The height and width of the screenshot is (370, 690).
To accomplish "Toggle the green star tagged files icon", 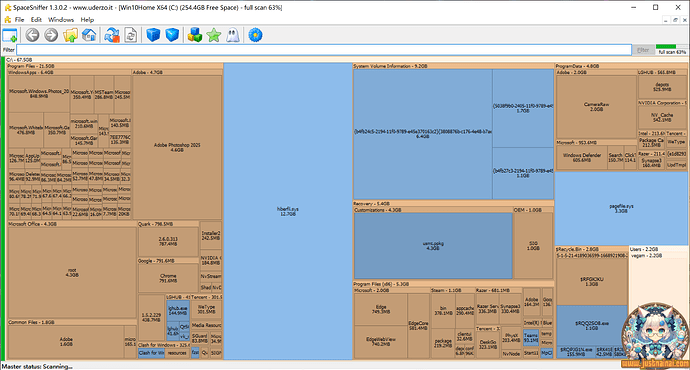I will click(214, 35).
